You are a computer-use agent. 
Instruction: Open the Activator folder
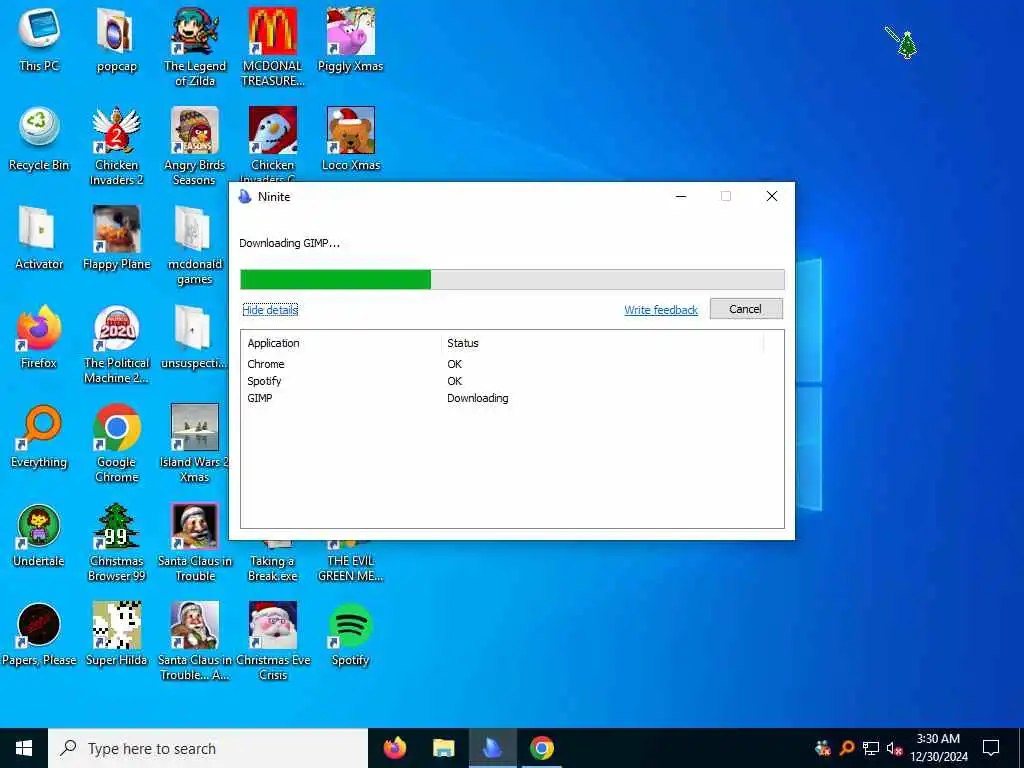(39, 238)
